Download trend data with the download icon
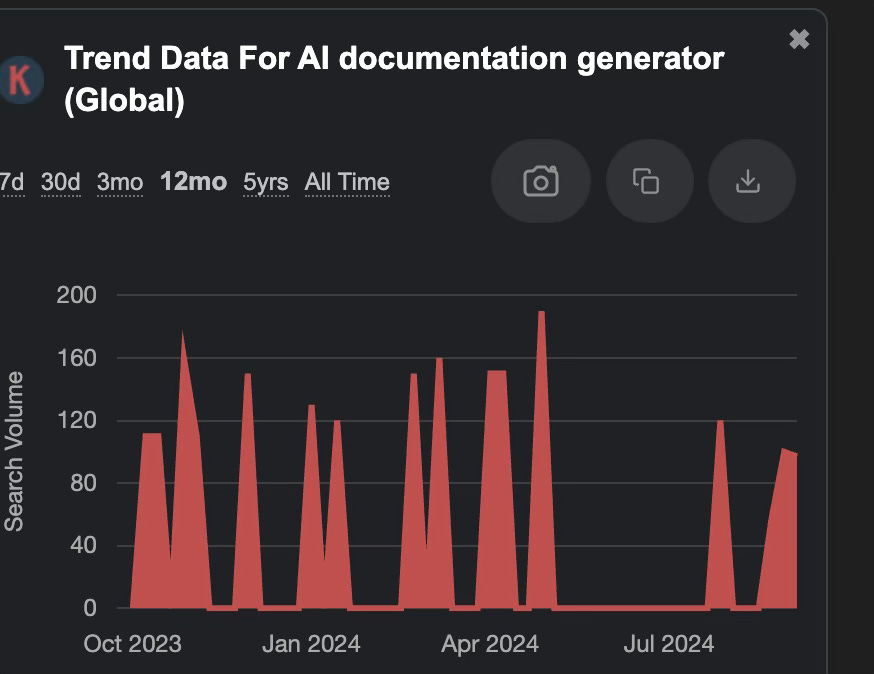874x674 pixels. (x=751, y=181)
